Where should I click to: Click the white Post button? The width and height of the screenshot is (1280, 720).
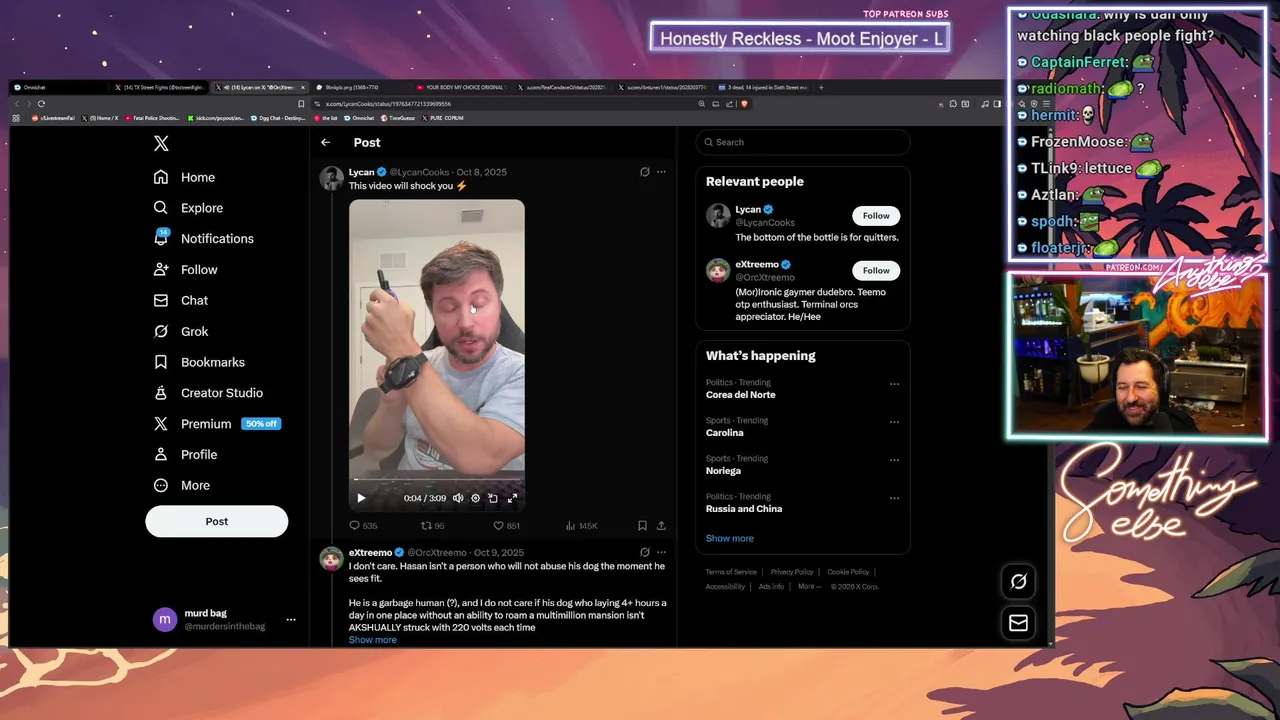coord(217,521)
